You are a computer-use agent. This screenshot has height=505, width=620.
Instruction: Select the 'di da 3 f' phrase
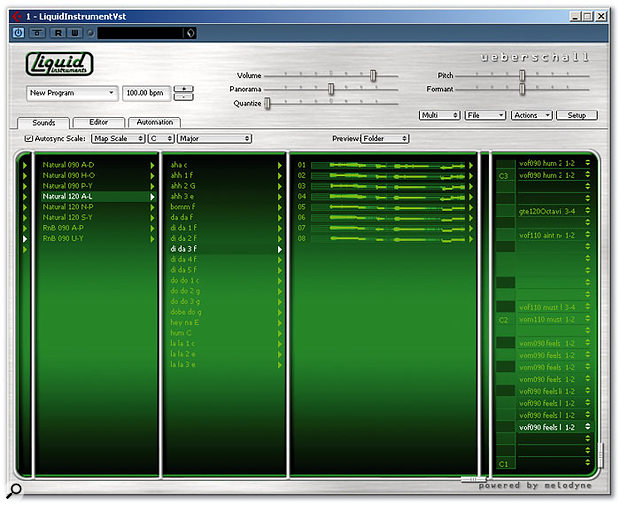pyautogui.click(x=183, y=249)
